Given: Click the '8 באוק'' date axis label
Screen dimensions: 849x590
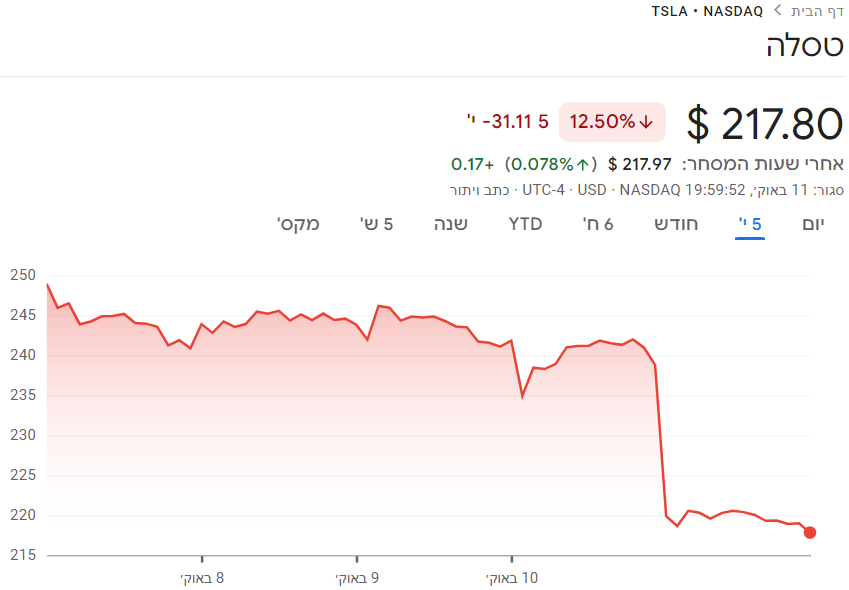Looking at the screenshot, I should click(x=202, y=578).
